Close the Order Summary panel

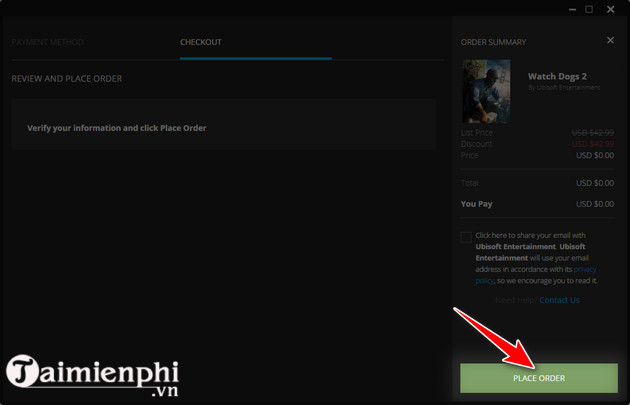tap(610, 41)
